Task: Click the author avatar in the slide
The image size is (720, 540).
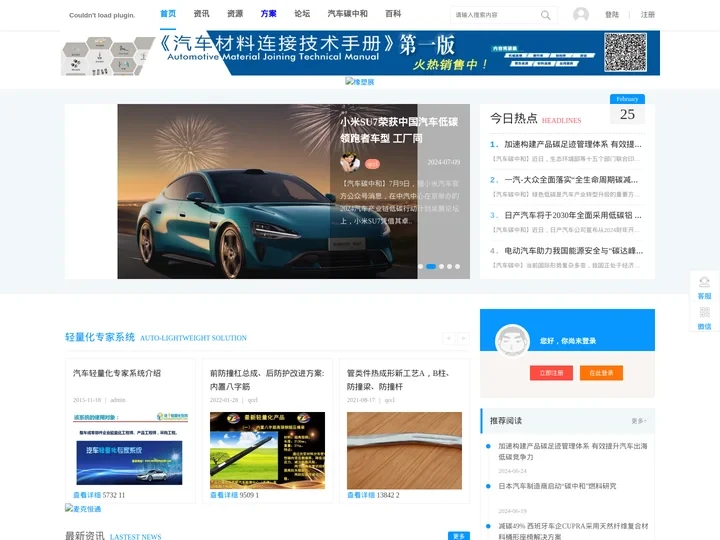Action: click(350, 163)
